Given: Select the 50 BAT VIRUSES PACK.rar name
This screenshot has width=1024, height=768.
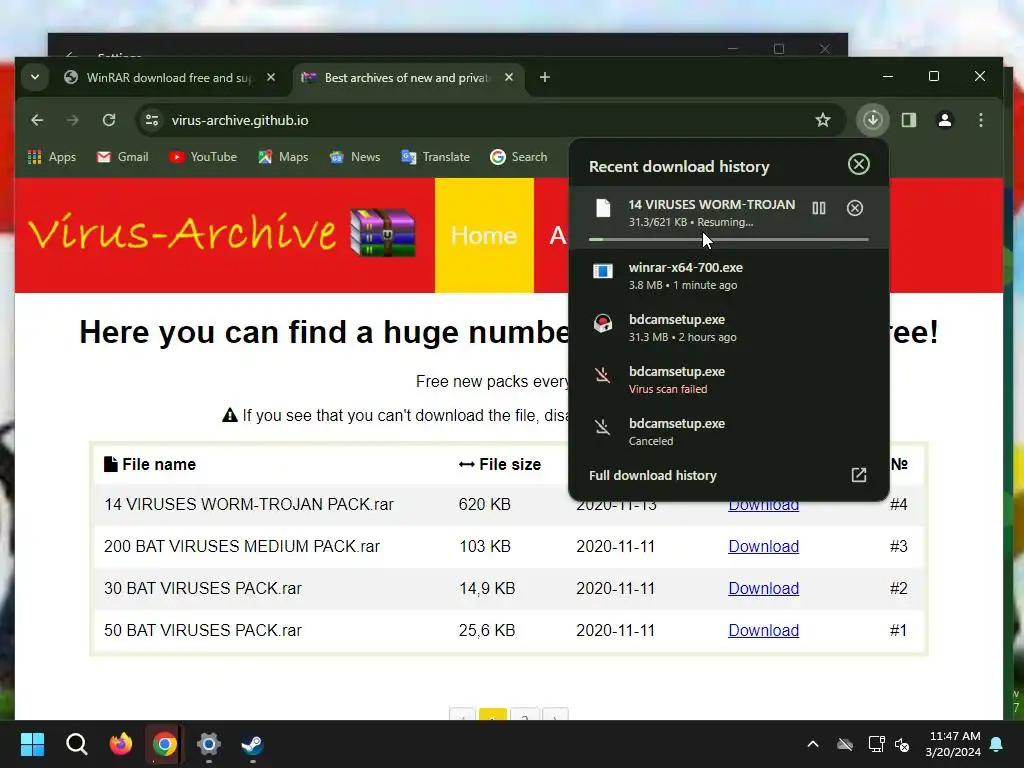Looking at the screenshot, I should [202, 630].
